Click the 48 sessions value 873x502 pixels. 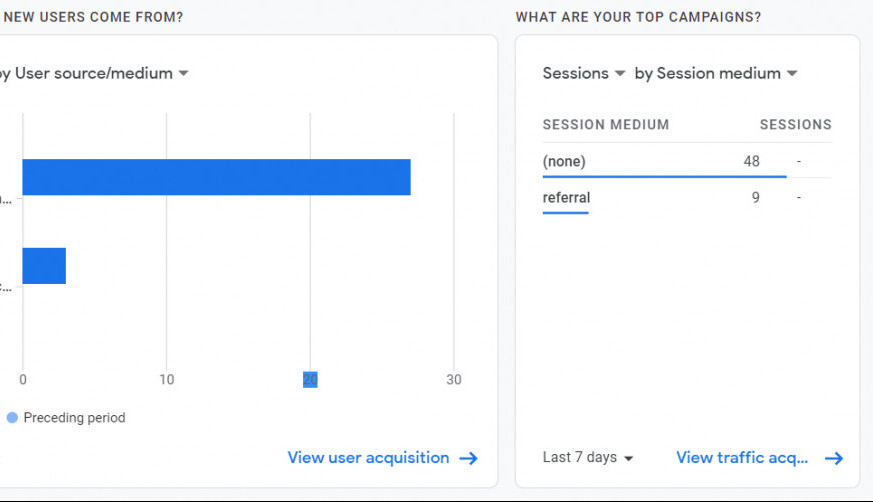(751, 161)
